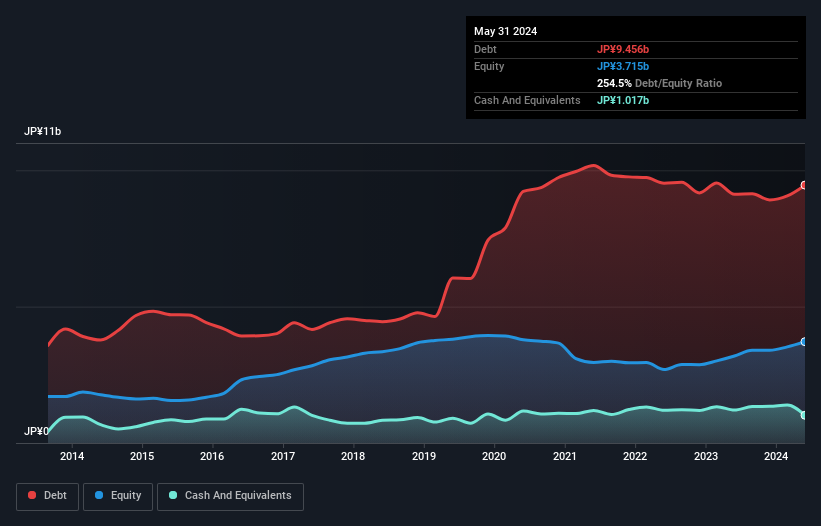Click the JP¥9.456b debt value
The width and height of the screenshot is (821, 526).
[x=623, y=49]
